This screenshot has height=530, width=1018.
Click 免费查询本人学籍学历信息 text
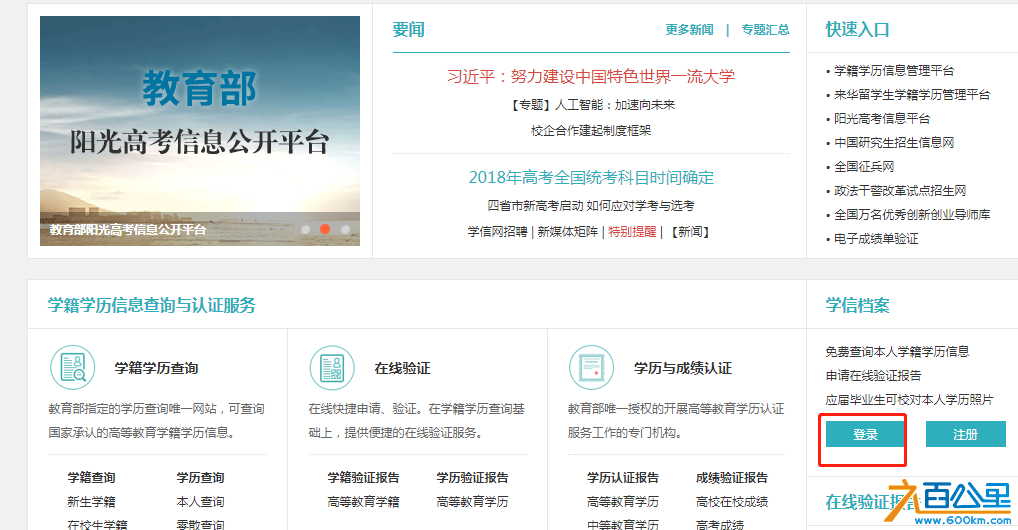click(x=897, y=352)
